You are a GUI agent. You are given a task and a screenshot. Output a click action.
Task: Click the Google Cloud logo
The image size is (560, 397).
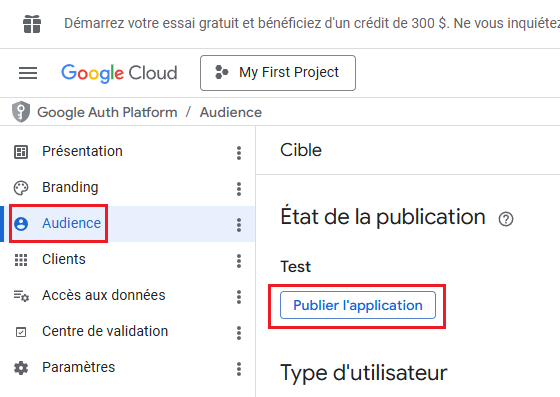click(x=119, y=73)
